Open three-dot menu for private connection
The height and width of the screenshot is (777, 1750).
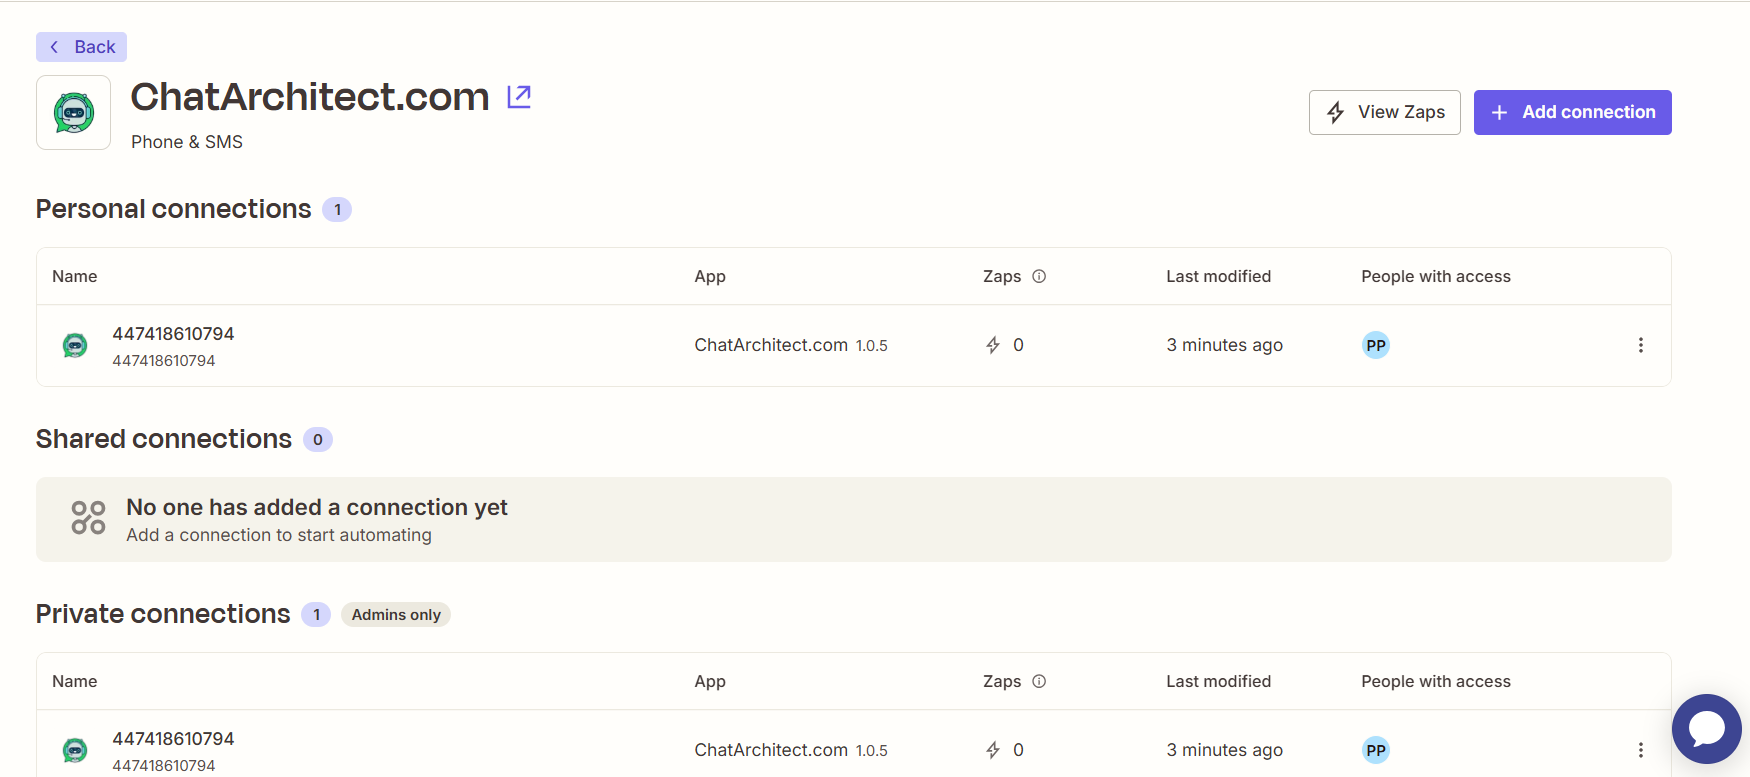click(x=1640, y=750)
